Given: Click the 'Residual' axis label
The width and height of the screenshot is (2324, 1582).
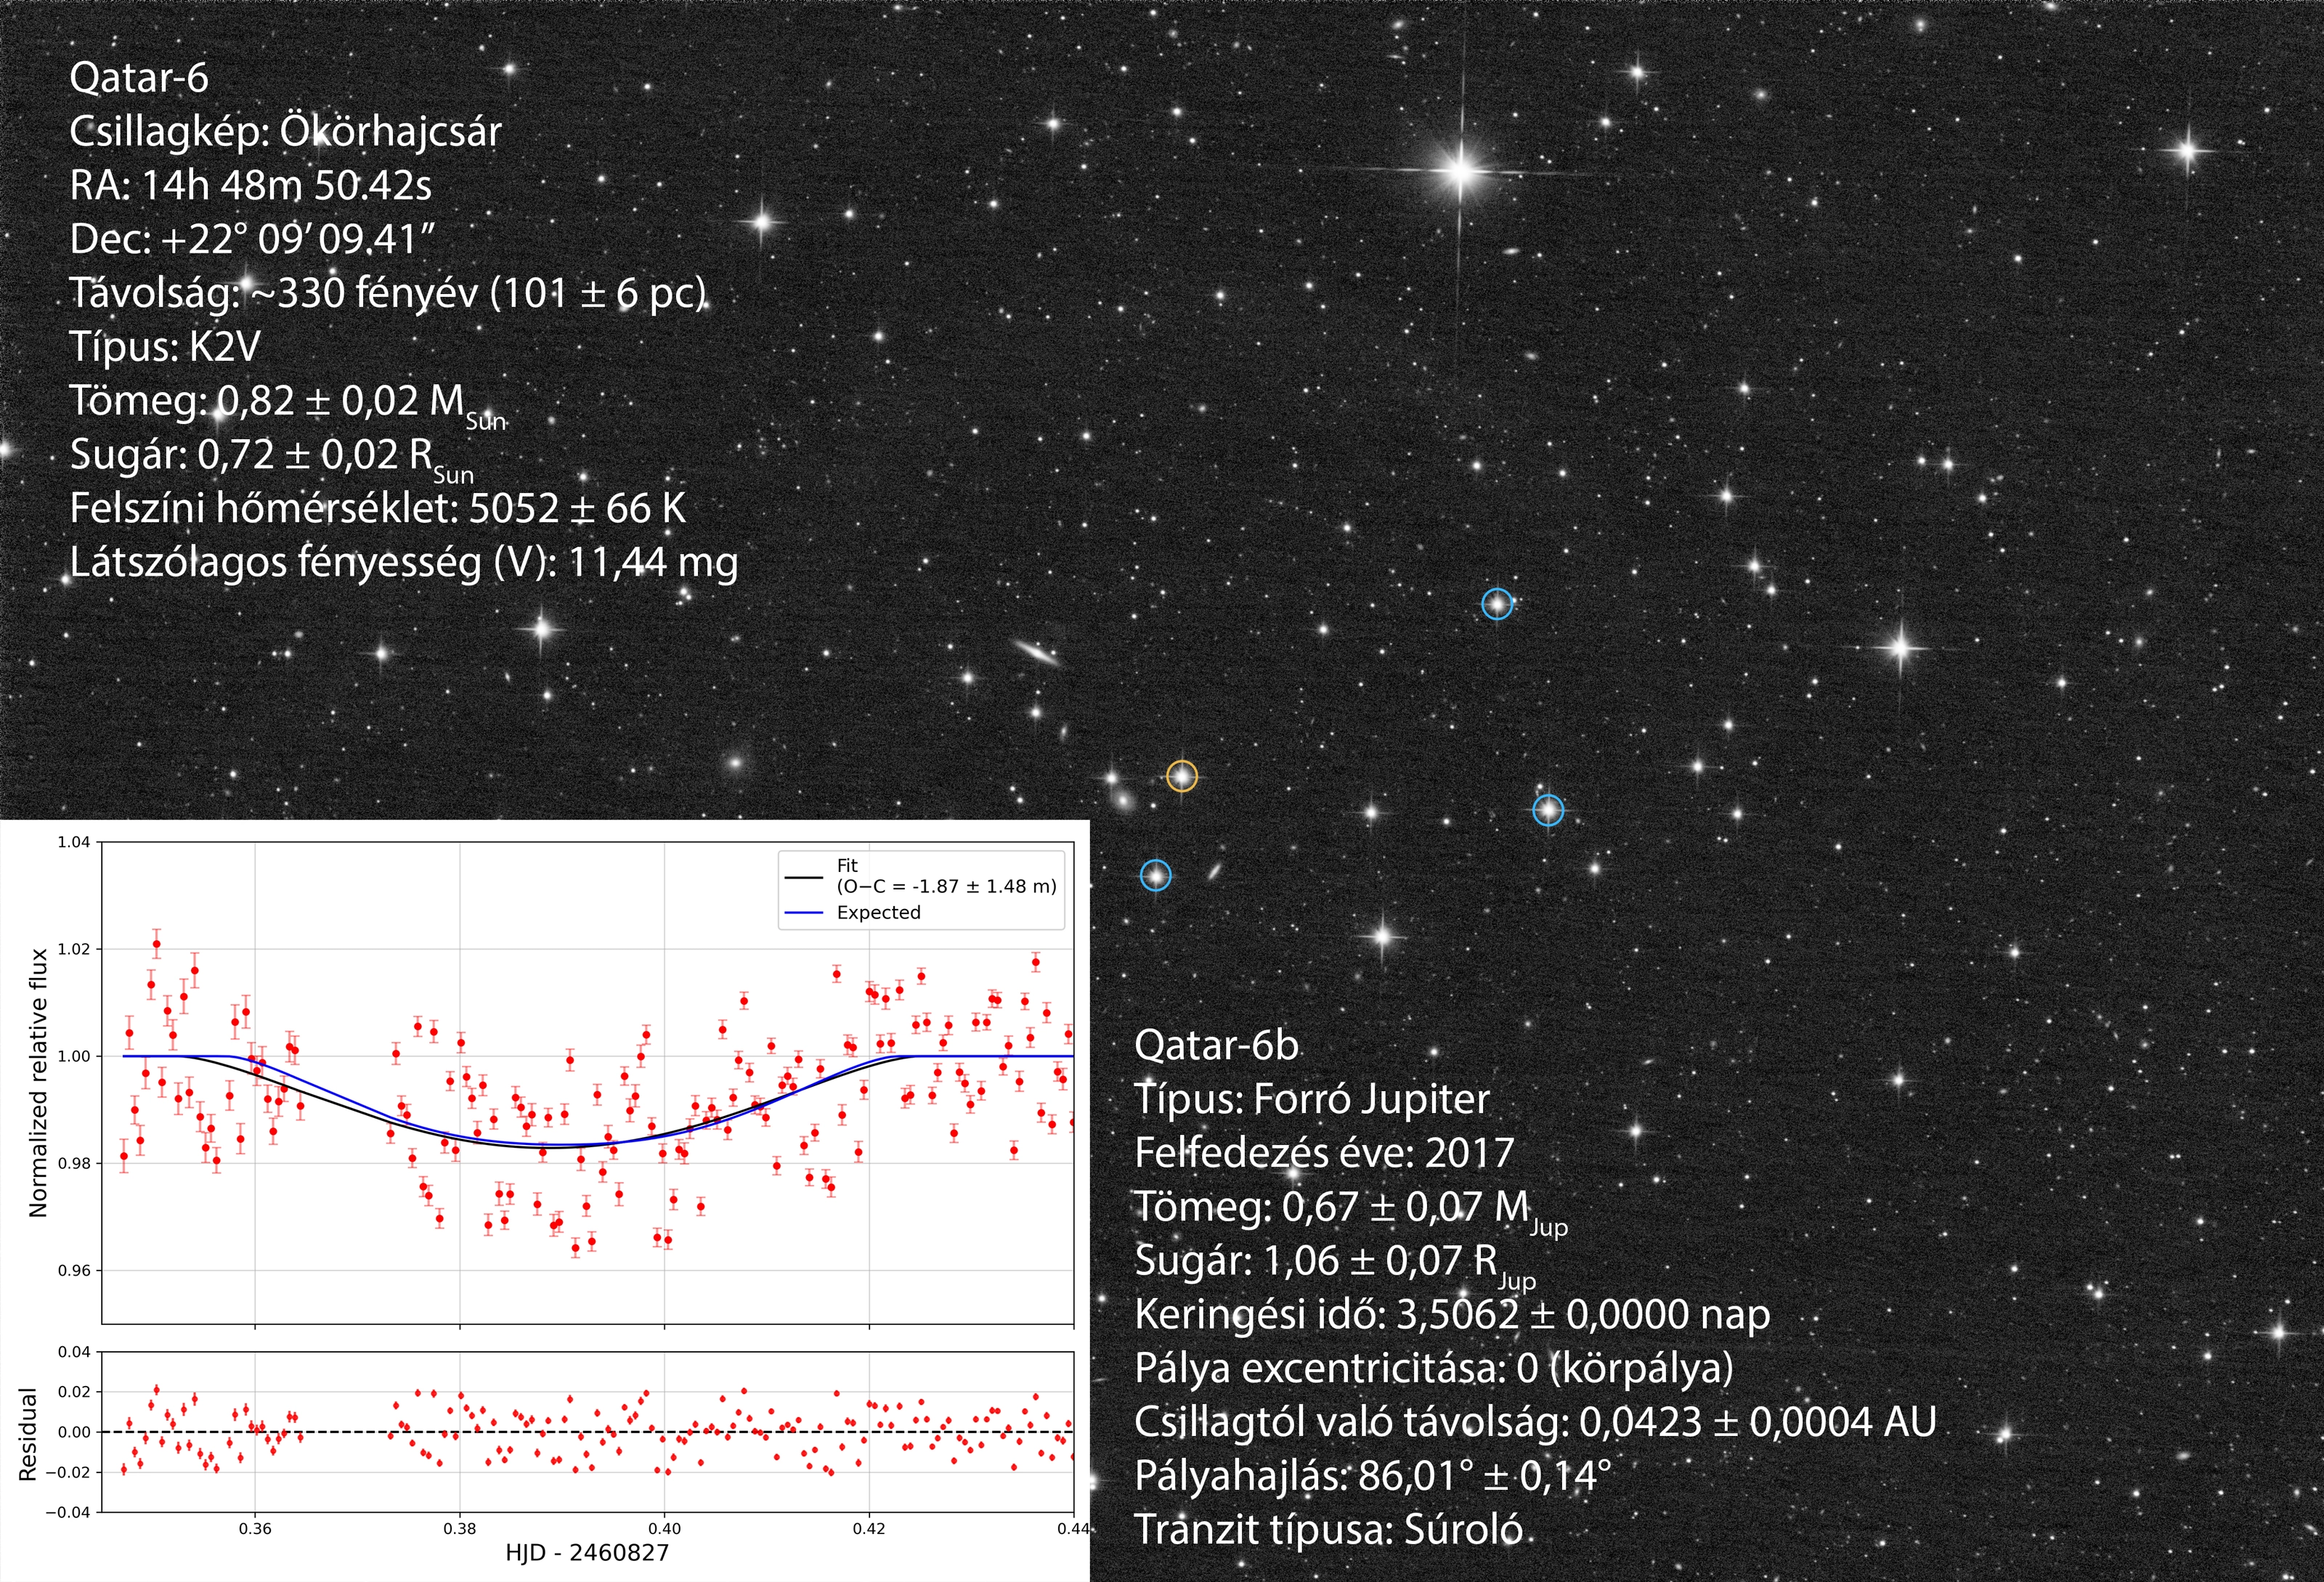Looking at the screenshot, I should tap(28, 1434).
